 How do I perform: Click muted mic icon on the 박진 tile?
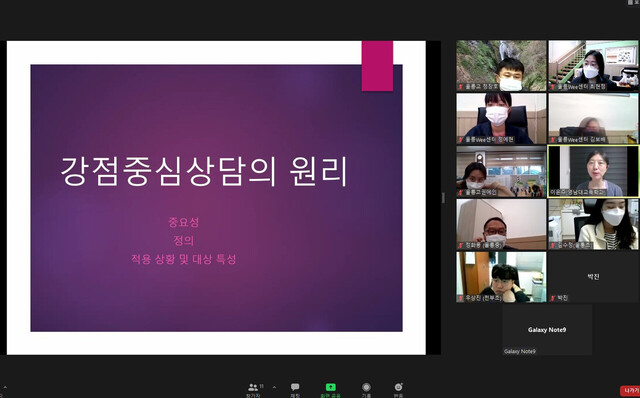553,298
